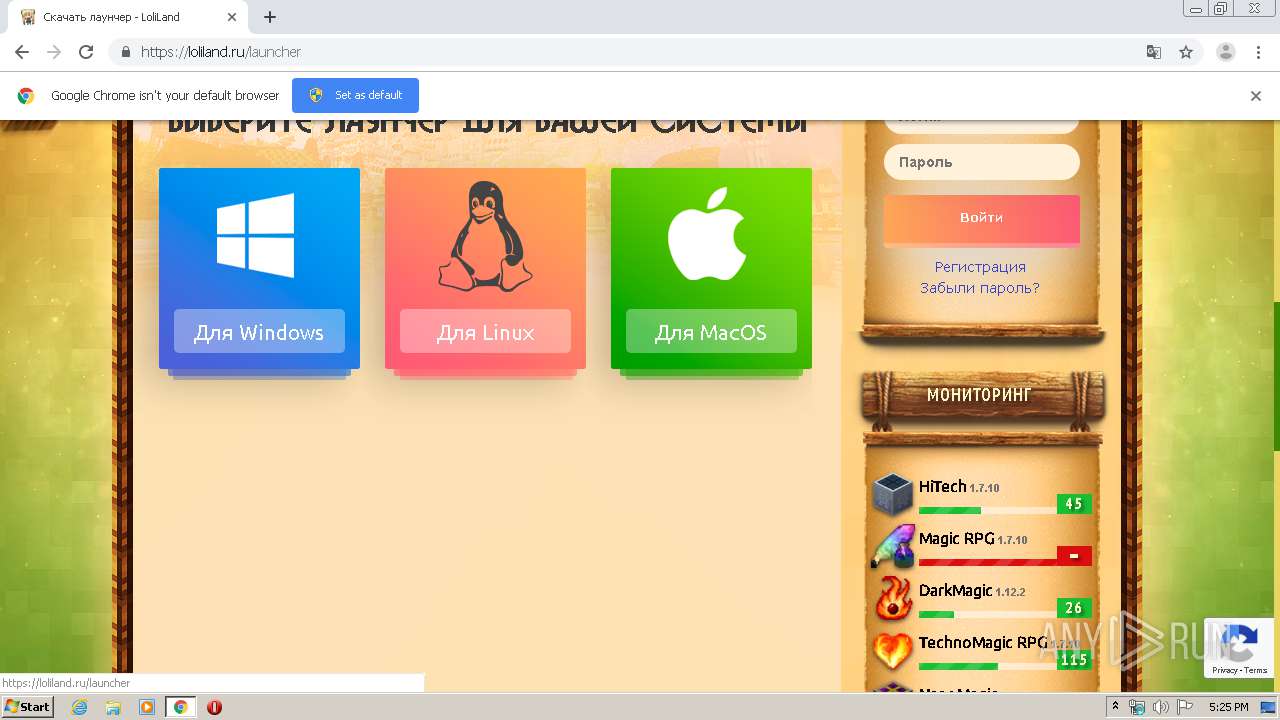Focus the Пароль password field
The height and width of the screenshot is (720, 1280).
(x=981, y=162)
